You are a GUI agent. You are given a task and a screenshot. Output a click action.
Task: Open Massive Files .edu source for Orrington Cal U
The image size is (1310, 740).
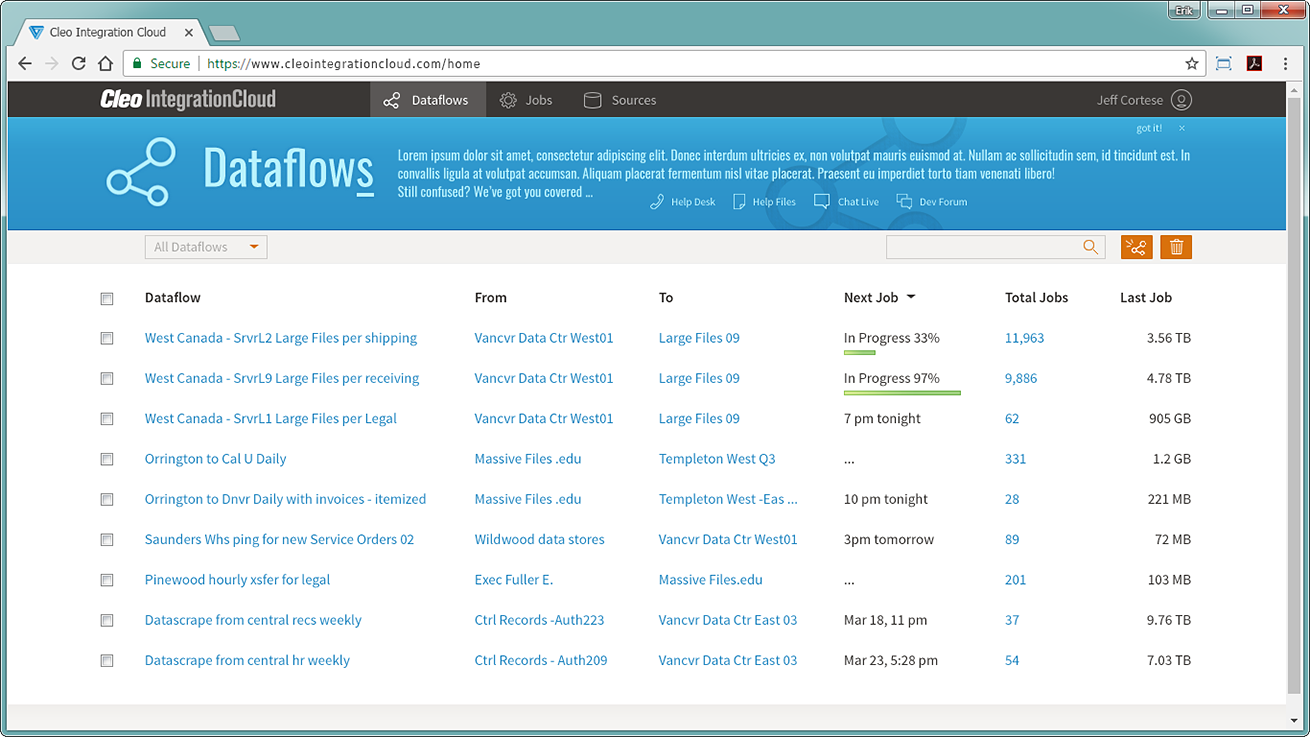tap(528, 459)
